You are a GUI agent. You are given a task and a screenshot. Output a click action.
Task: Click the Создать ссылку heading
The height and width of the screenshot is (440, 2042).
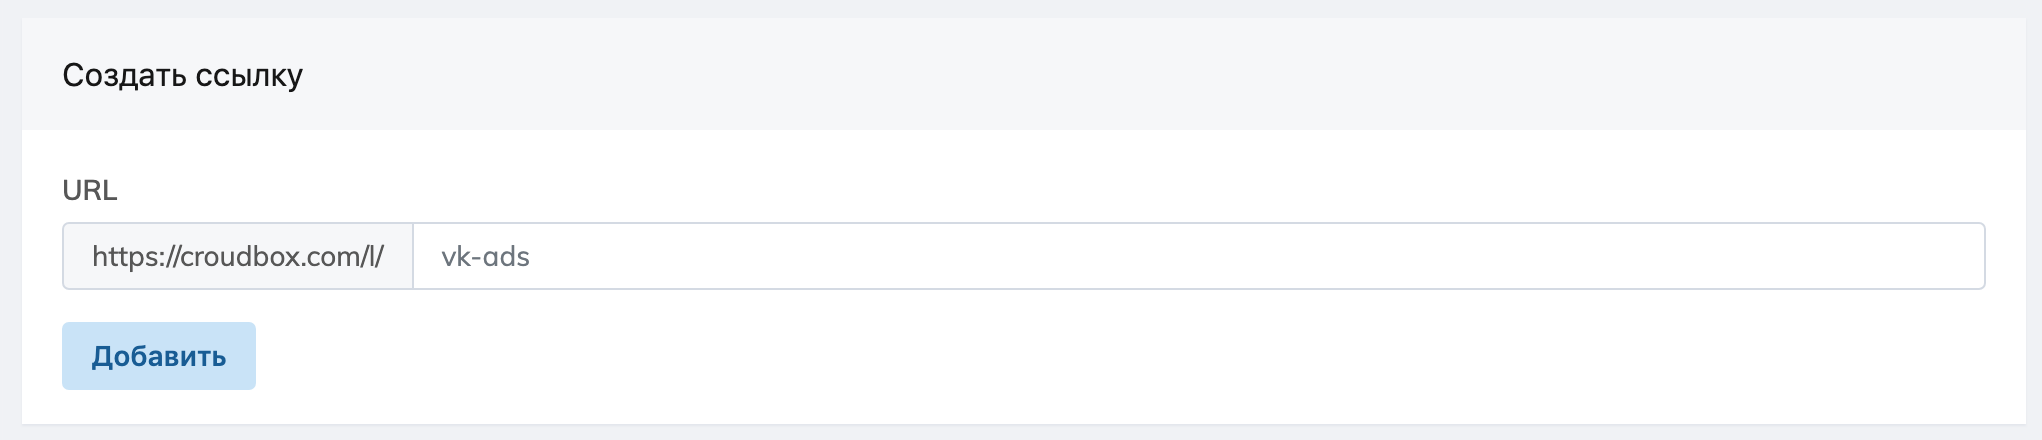point(182,75)
